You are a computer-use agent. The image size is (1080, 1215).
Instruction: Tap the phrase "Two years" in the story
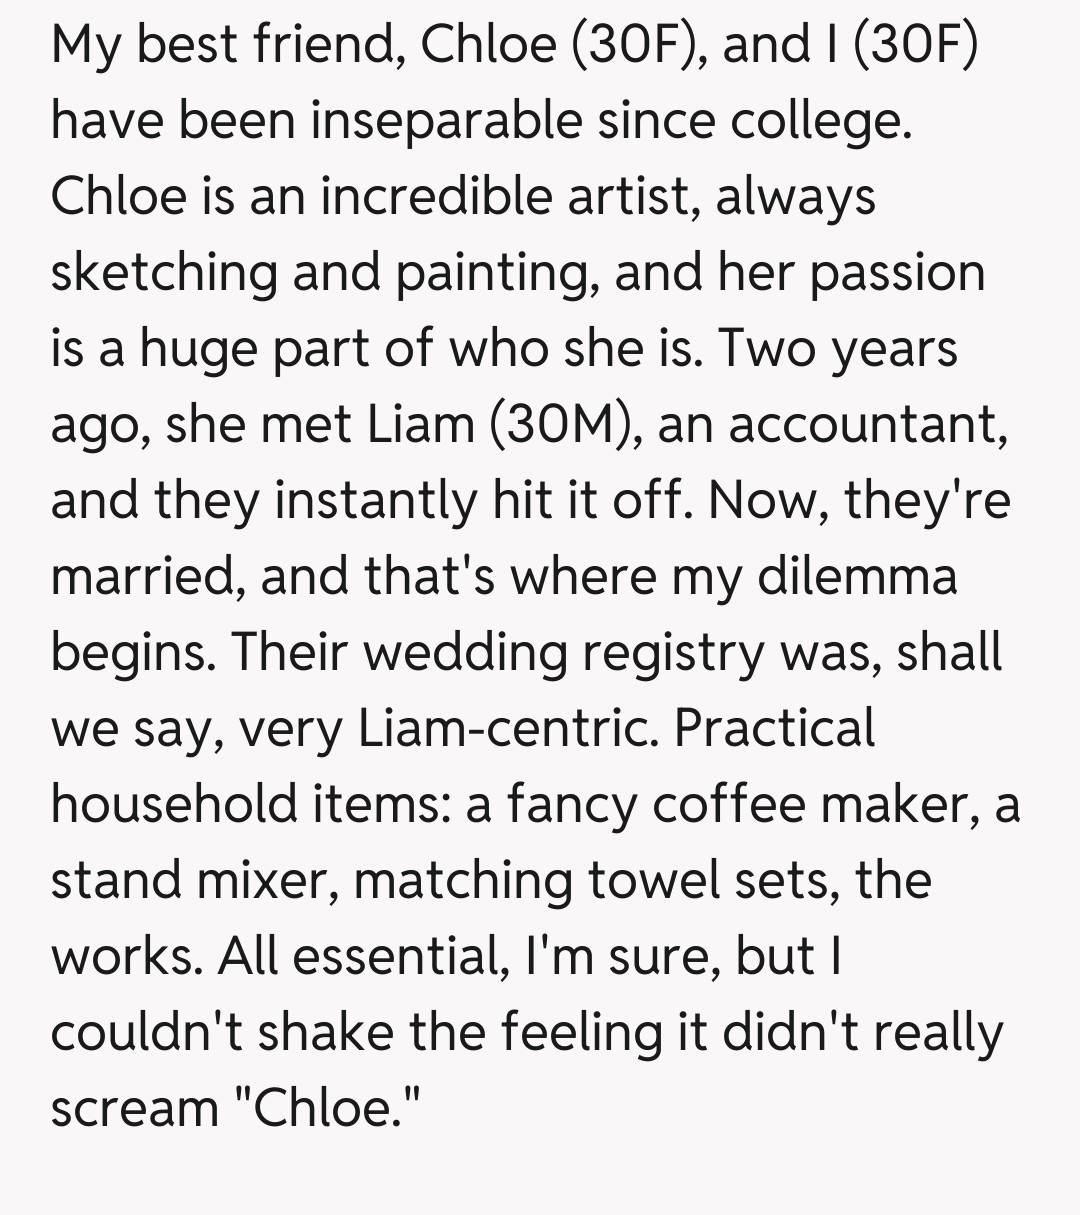point(838,348)
